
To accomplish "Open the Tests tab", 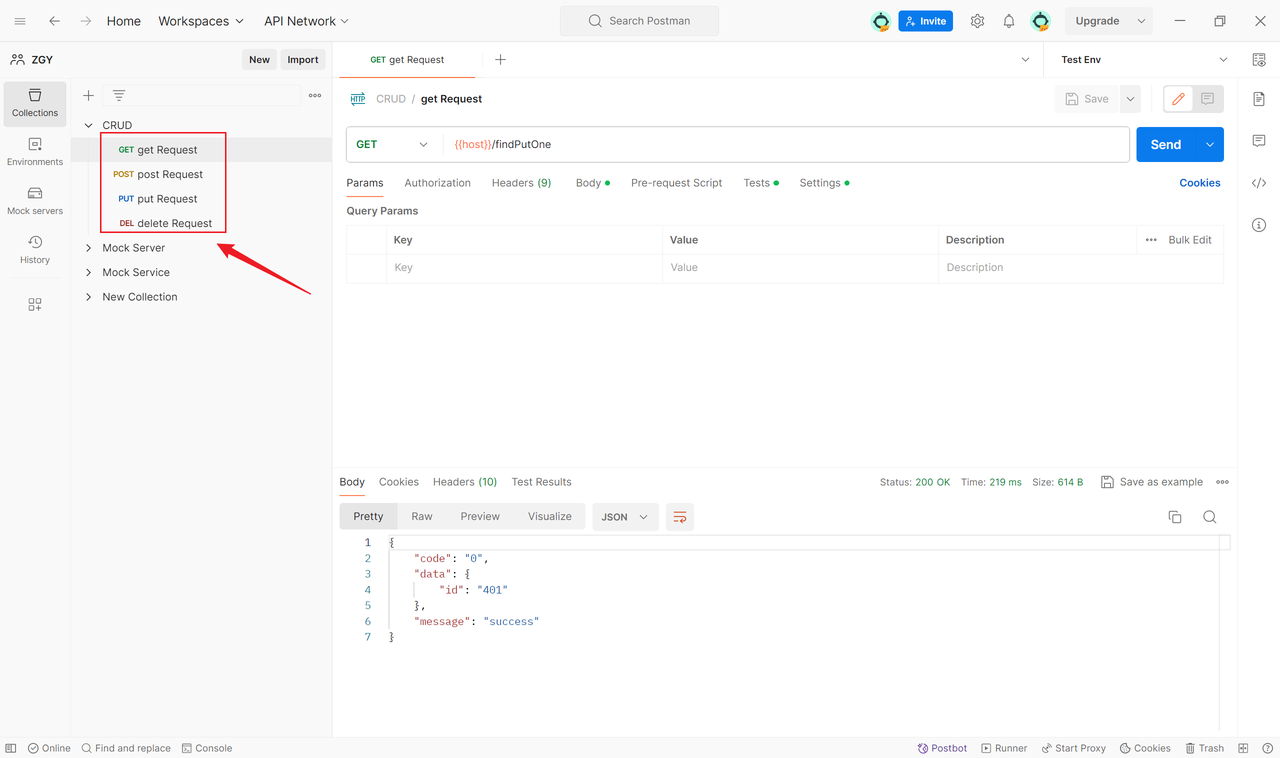I will 761,183.
